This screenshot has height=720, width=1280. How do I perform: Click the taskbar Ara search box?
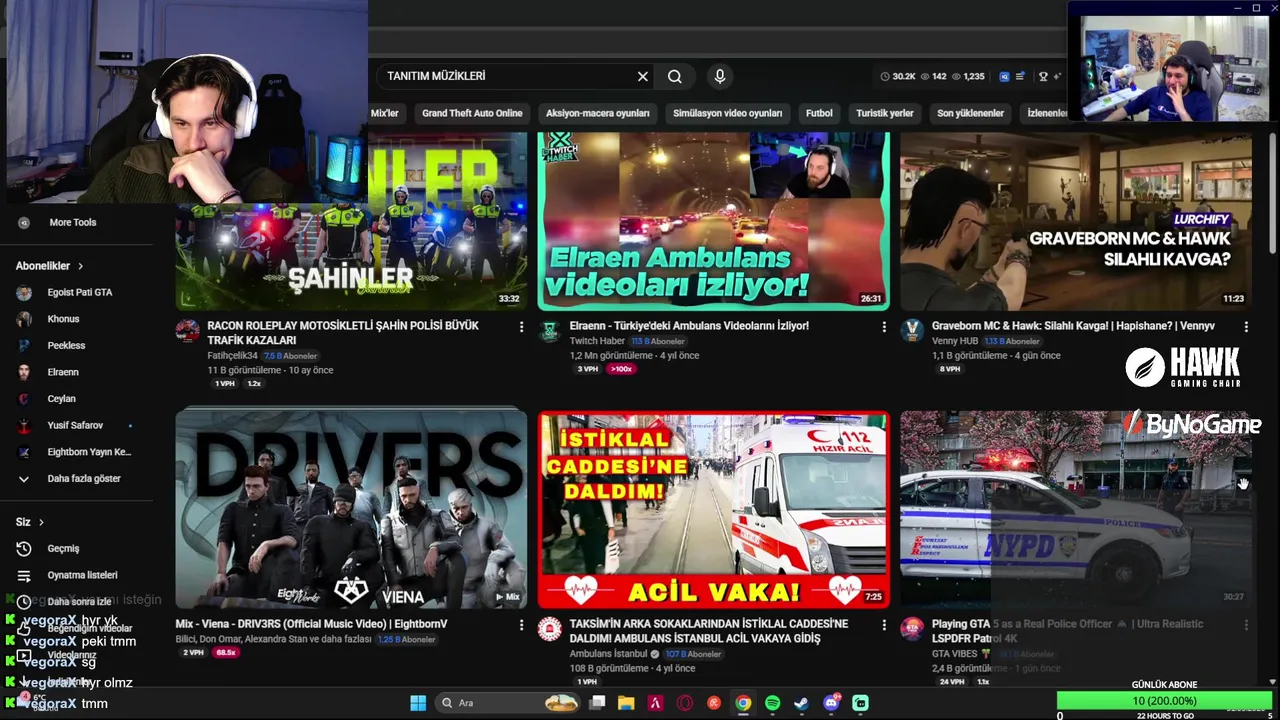coord(509,703)
